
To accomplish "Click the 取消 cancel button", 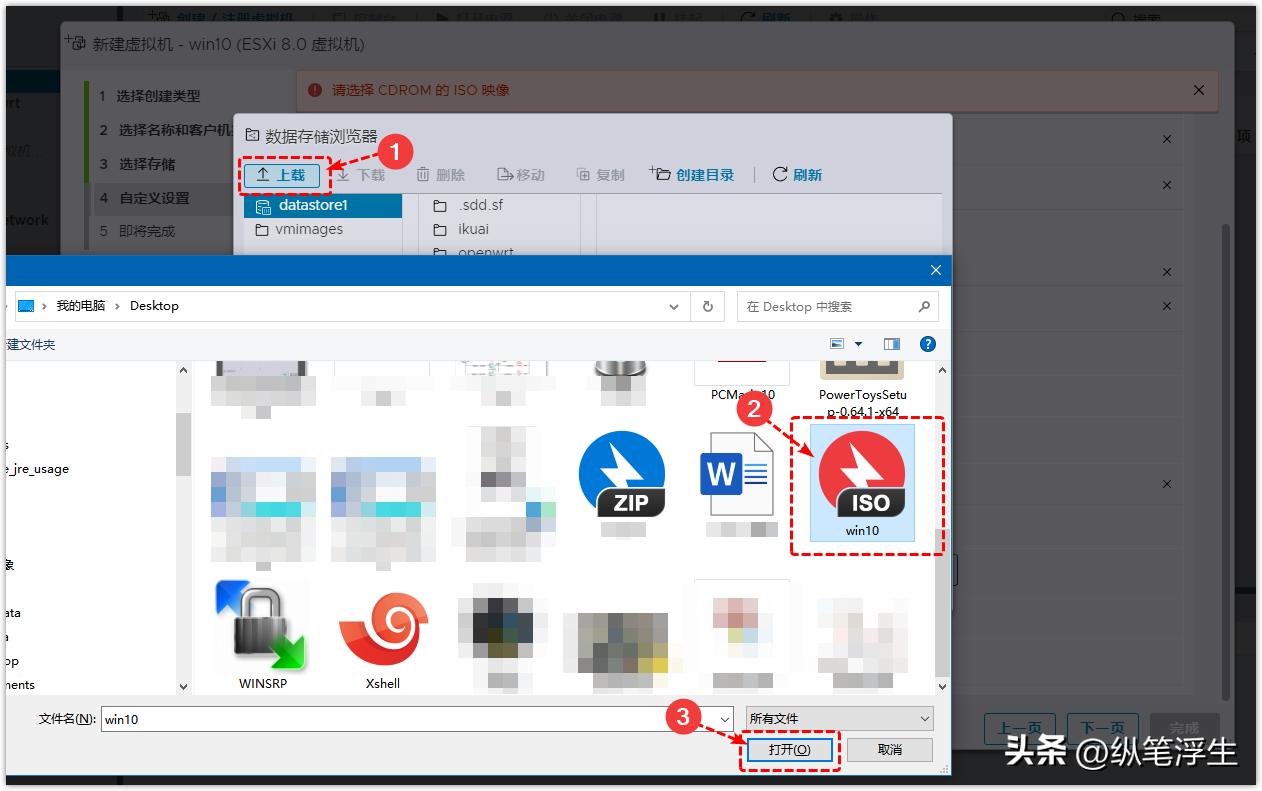I will (x=890, y=749).
